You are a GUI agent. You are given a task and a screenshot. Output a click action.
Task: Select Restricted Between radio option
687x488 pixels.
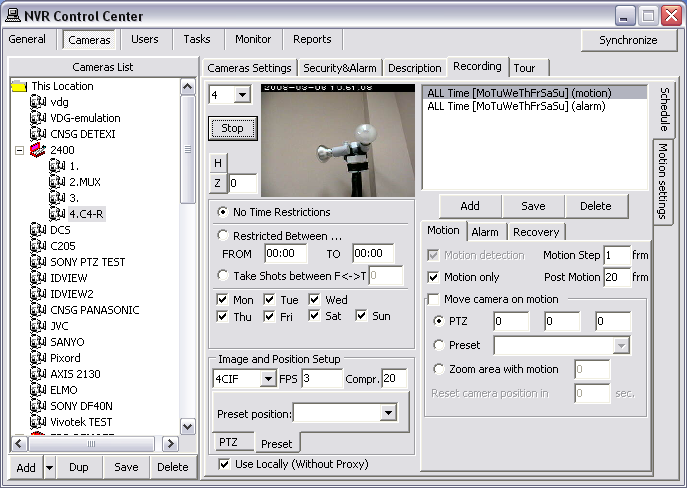coord(222,235)
